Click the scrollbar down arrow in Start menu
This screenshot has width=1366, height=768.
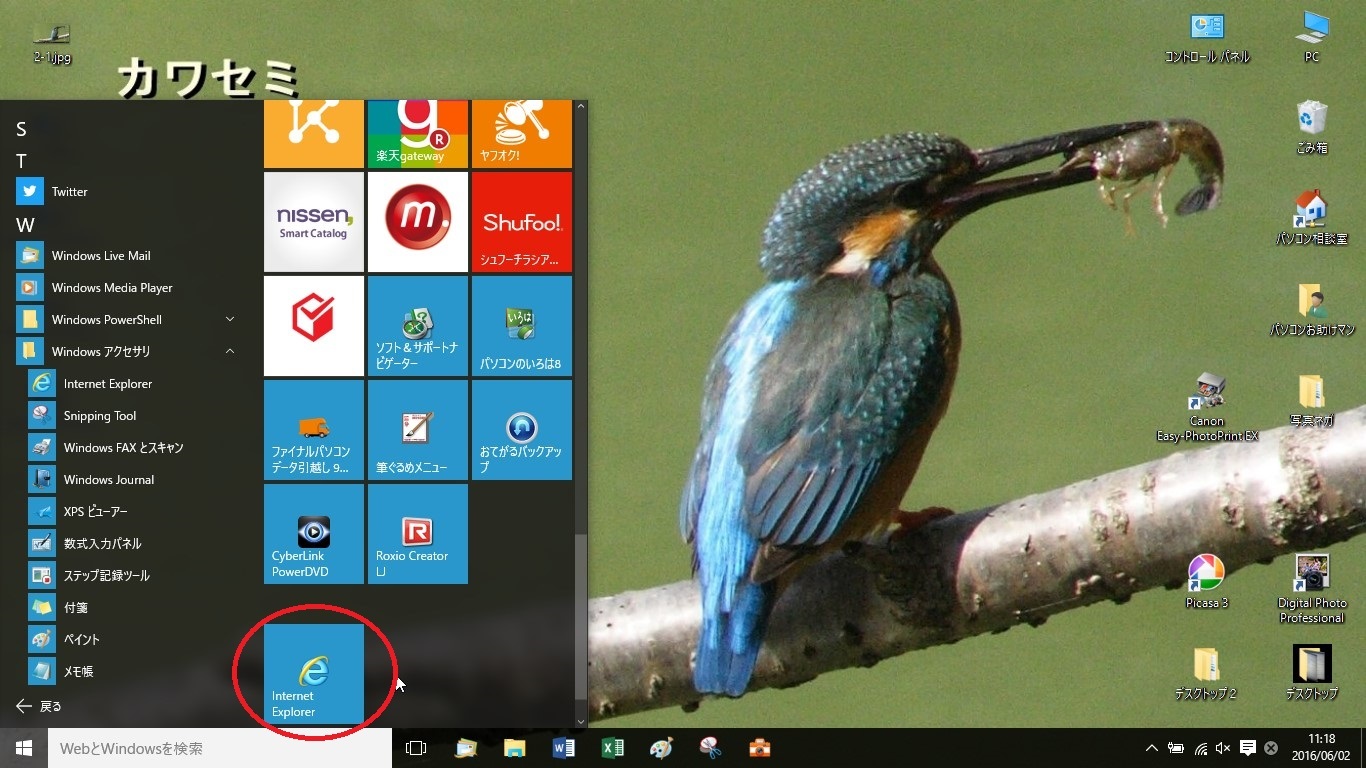point(582,720)
